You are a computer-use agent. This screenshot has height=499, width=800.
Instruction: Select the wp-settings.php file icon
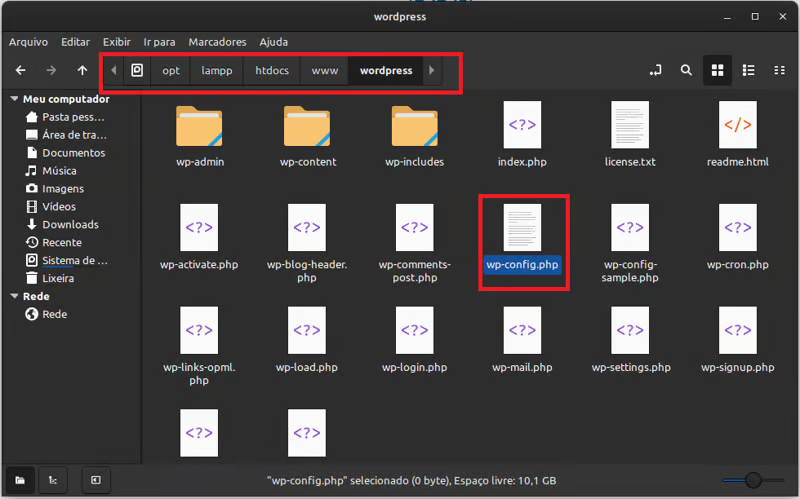[x=630, y=331]
